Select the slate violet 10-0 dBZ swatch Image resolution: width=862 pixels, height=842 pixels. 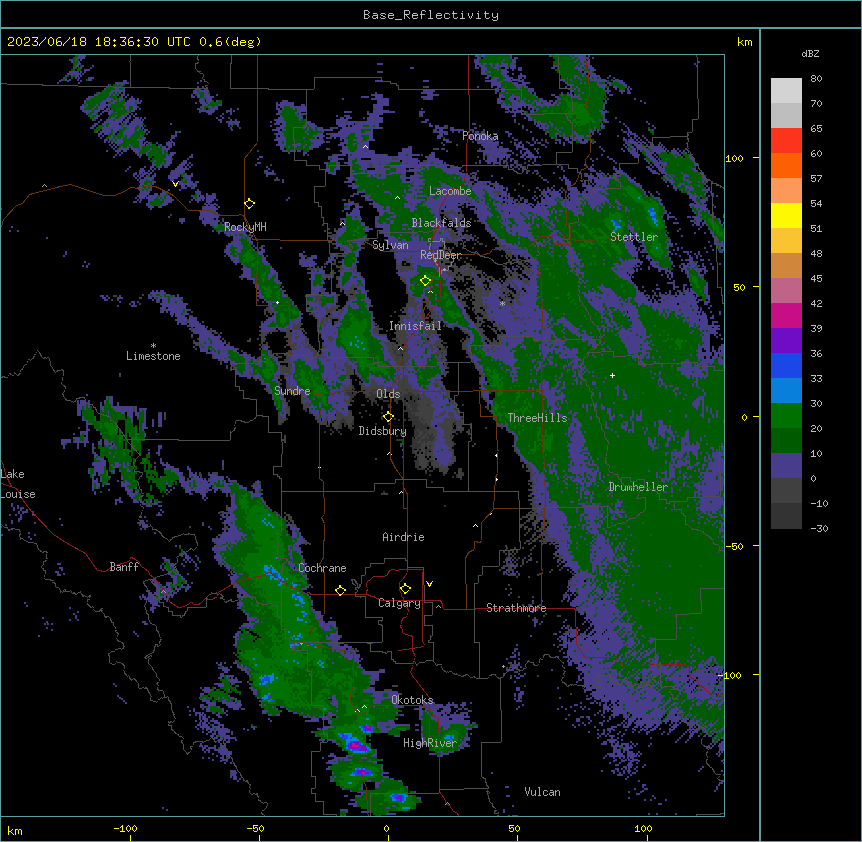[786, 466]
